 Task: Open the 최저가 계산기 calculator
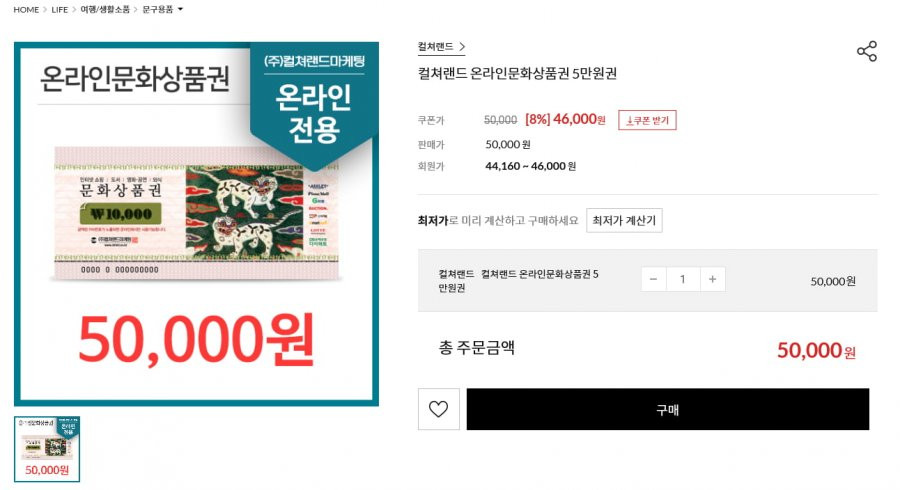pos(624,220)
